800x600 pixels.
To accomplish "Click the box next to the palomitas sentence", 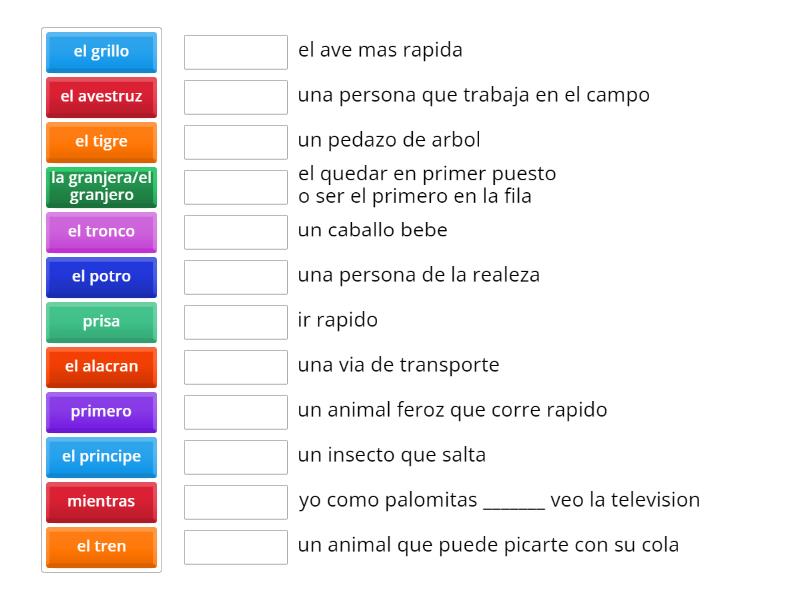I will coord(235,502).
